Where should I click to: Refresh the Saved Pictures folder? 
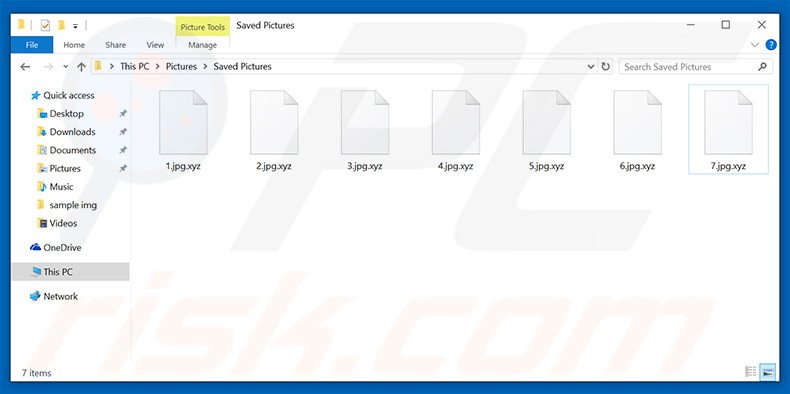605,67
